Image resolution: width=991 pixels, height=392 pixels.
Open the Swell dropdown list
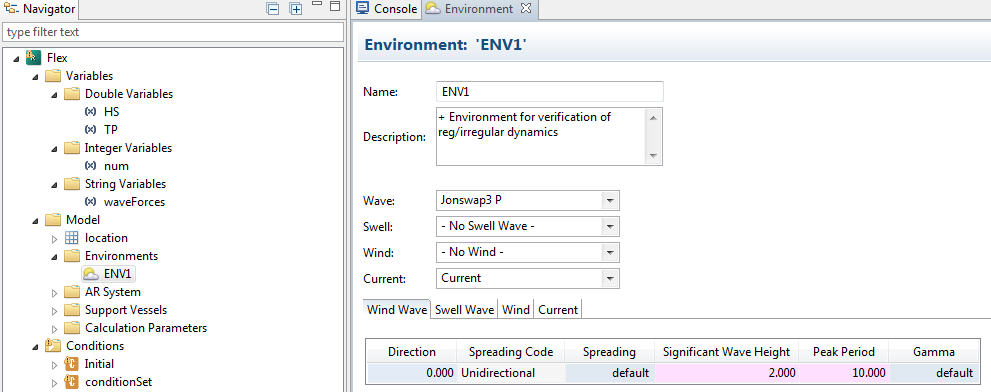(x=528, y=226)
